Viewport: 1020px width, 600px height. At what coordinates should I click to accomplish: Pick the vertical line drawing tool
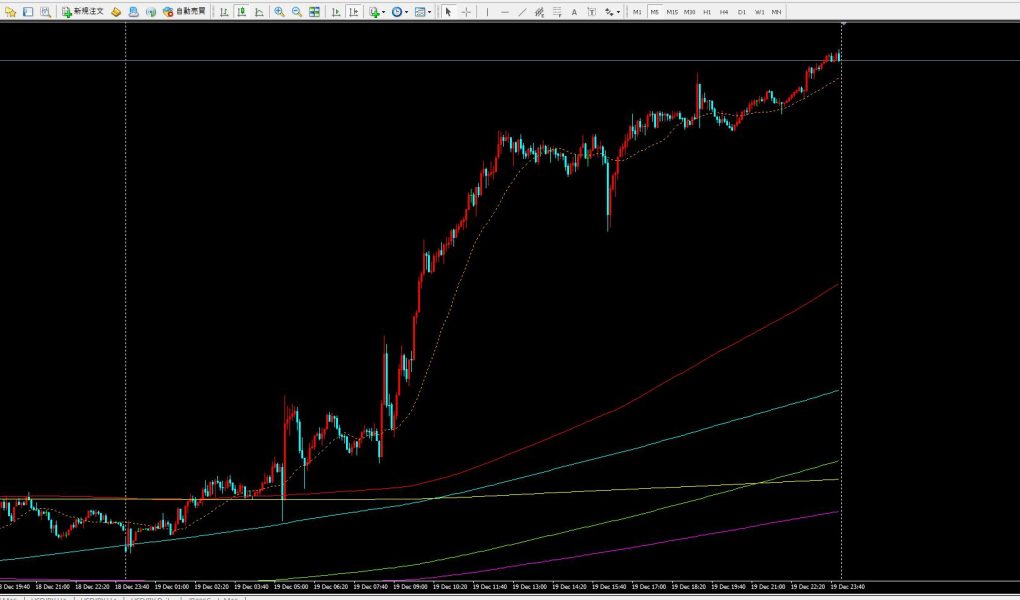[487, 12]
